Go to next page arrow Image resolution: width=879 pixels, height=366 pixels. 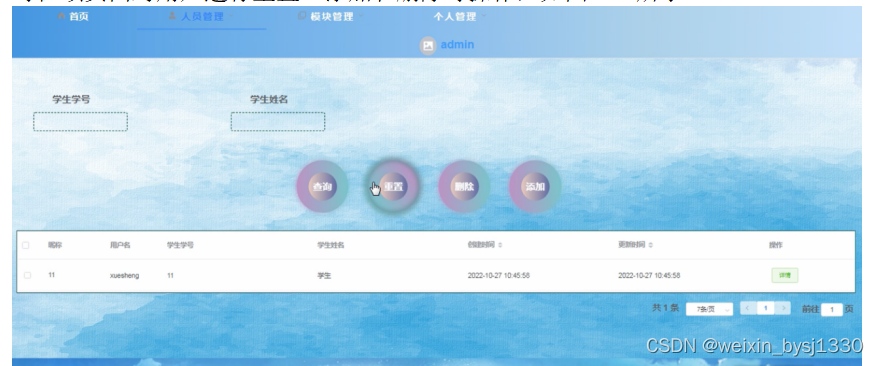pos(783,308)
